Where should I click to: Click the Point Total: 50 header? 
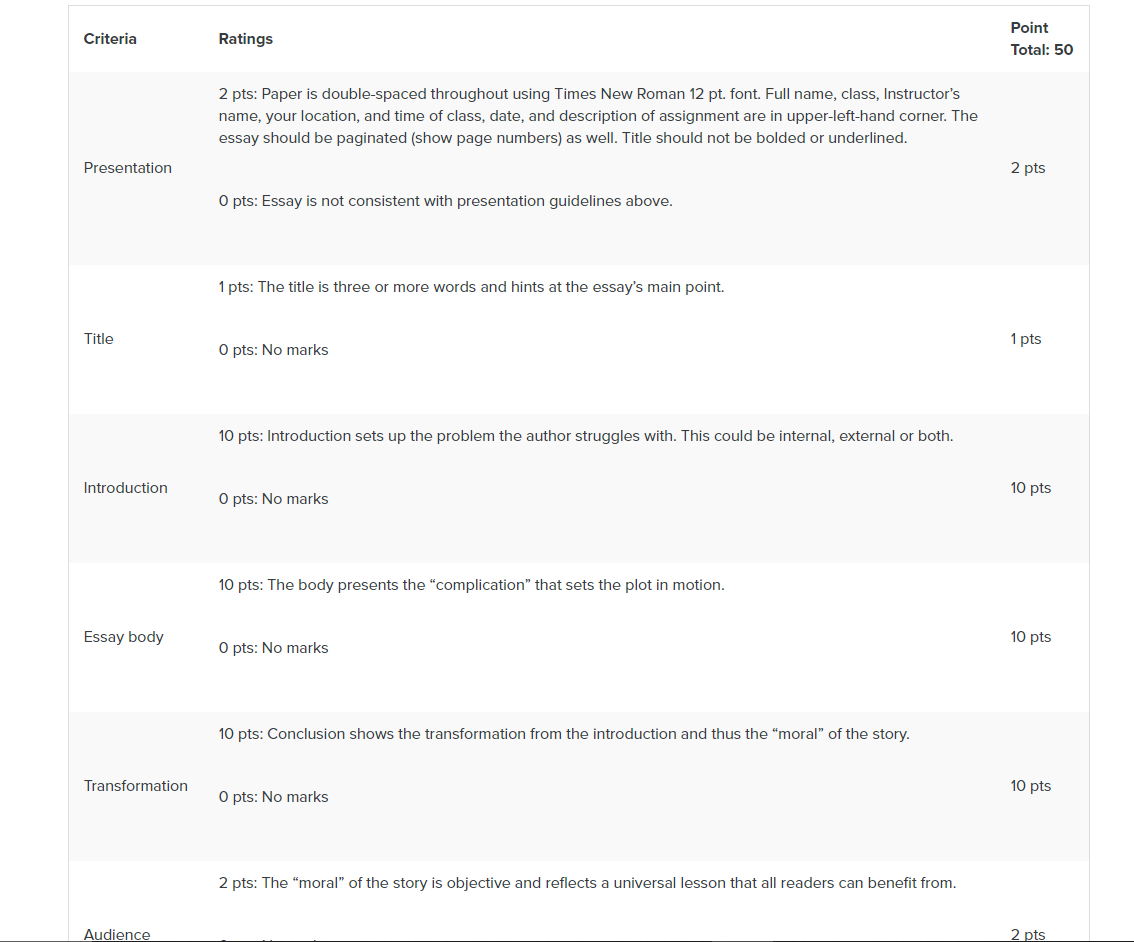[x=1041, y=39]
